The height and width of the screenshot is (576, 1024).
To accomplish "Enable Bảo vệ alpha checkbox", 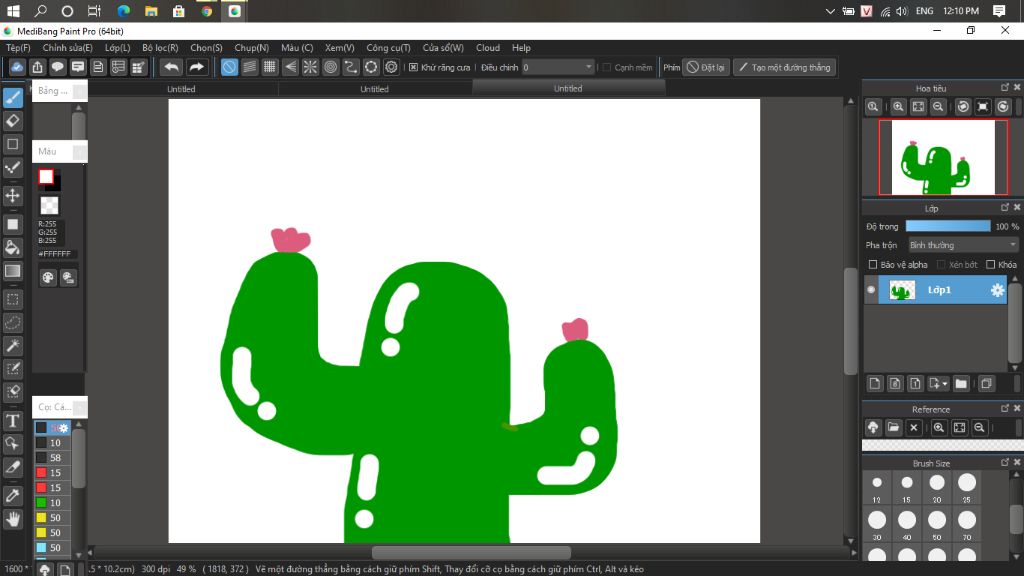I will pyautogui.click(x=872, y=264).
